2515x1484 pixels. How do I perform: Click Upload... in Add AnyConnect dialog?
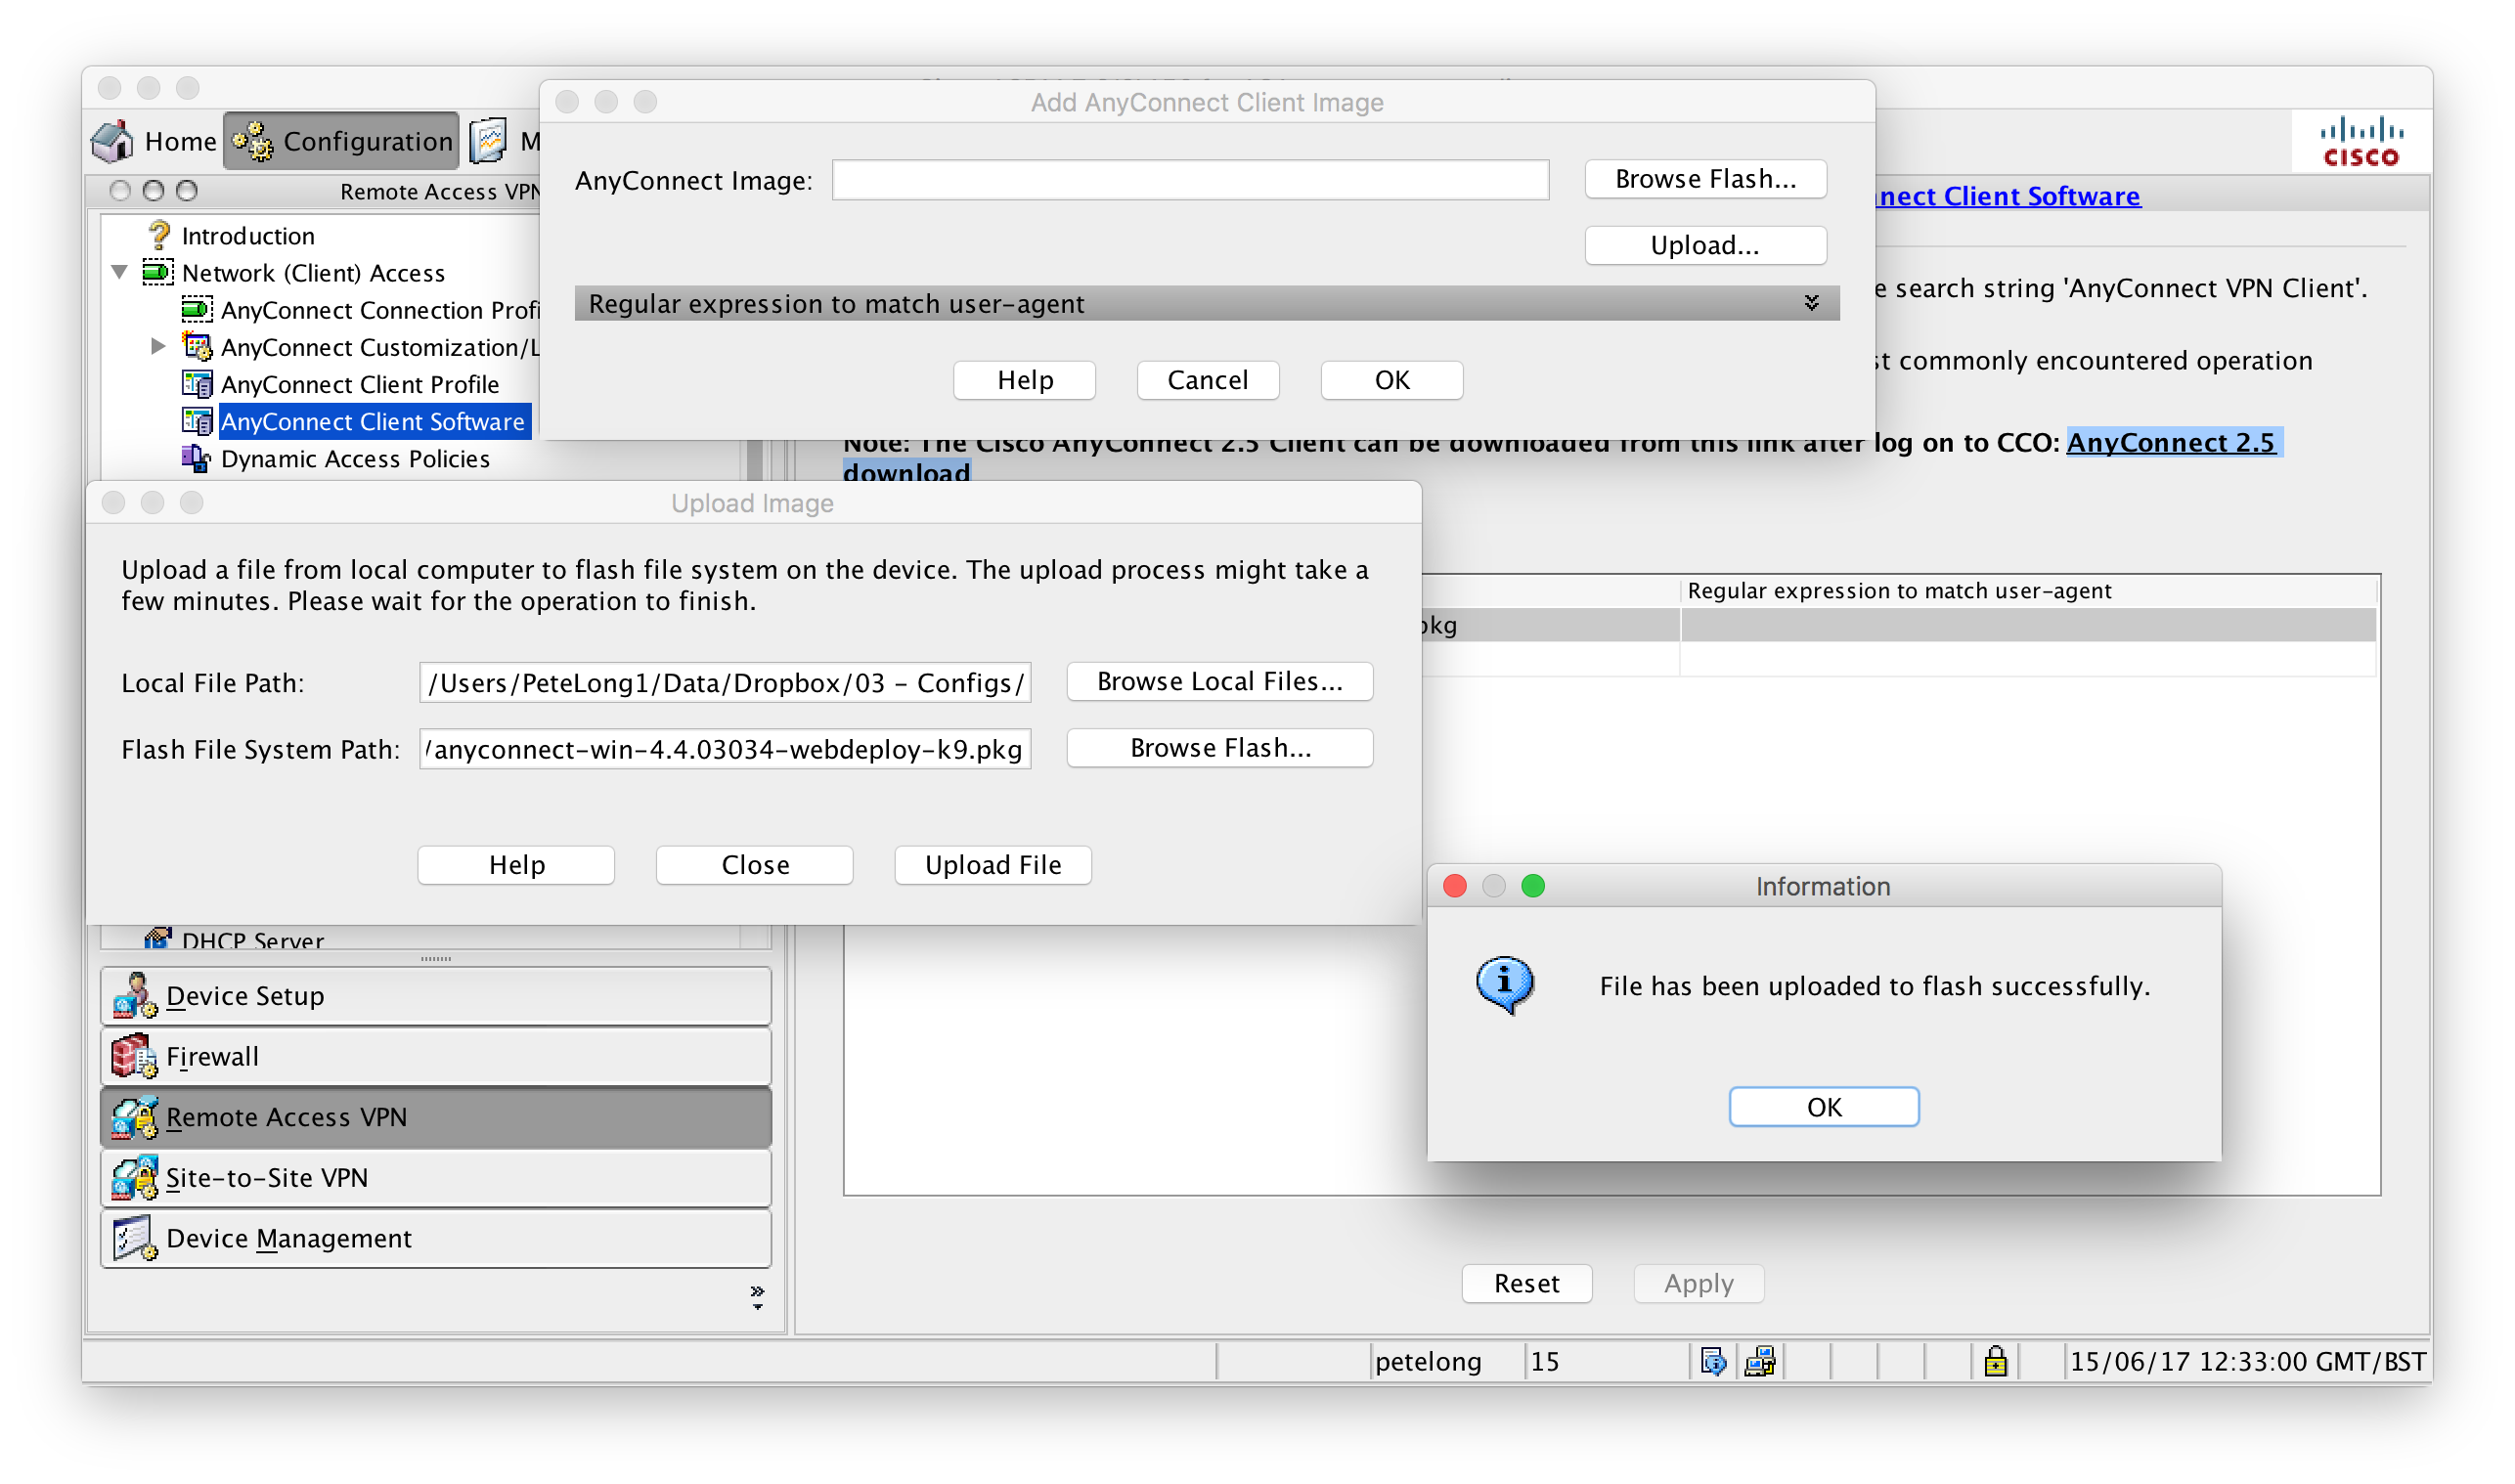(1706, 245)
